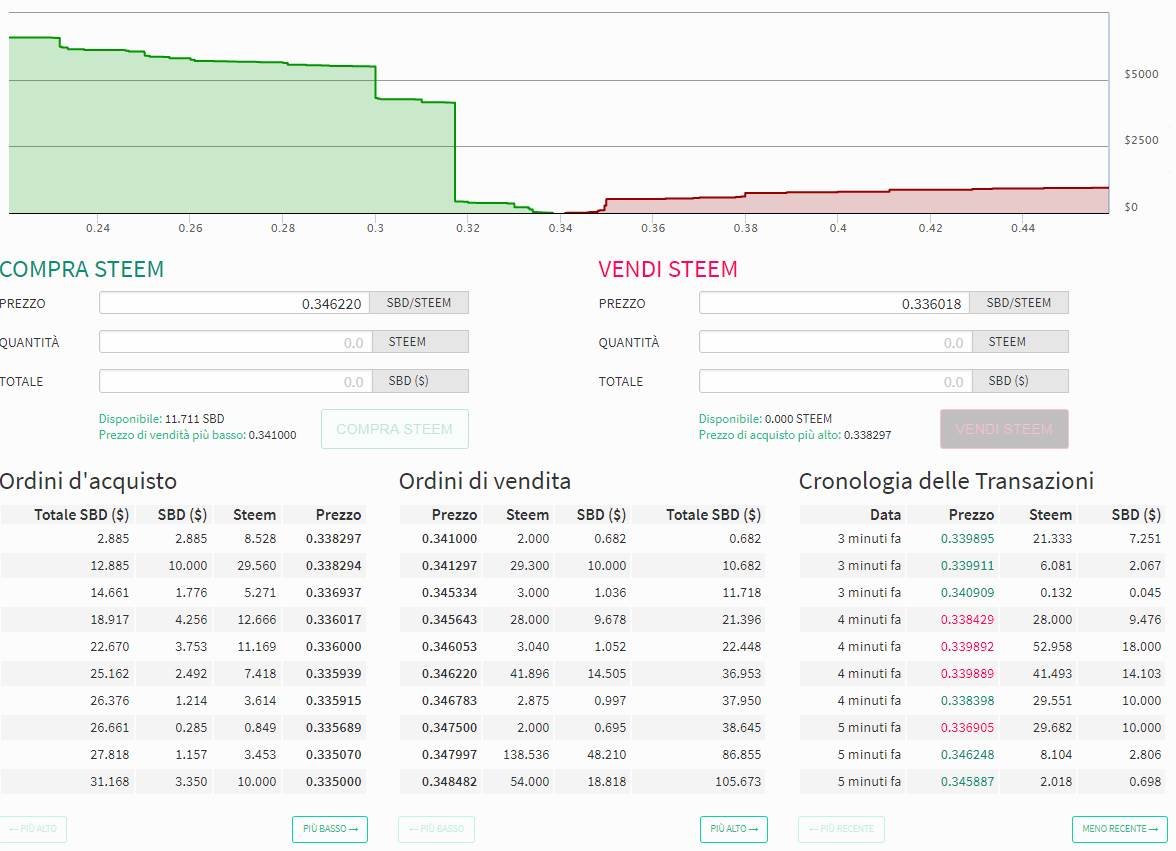Click PIÙ ALTO under sell orders
This screenshot has height=851, width=1176.
pos(734,829)
